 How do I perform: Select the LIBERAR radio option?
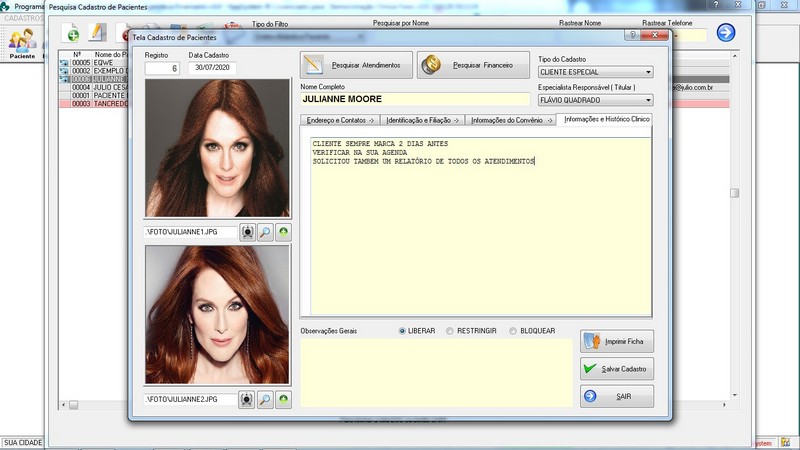click(402, 331)
